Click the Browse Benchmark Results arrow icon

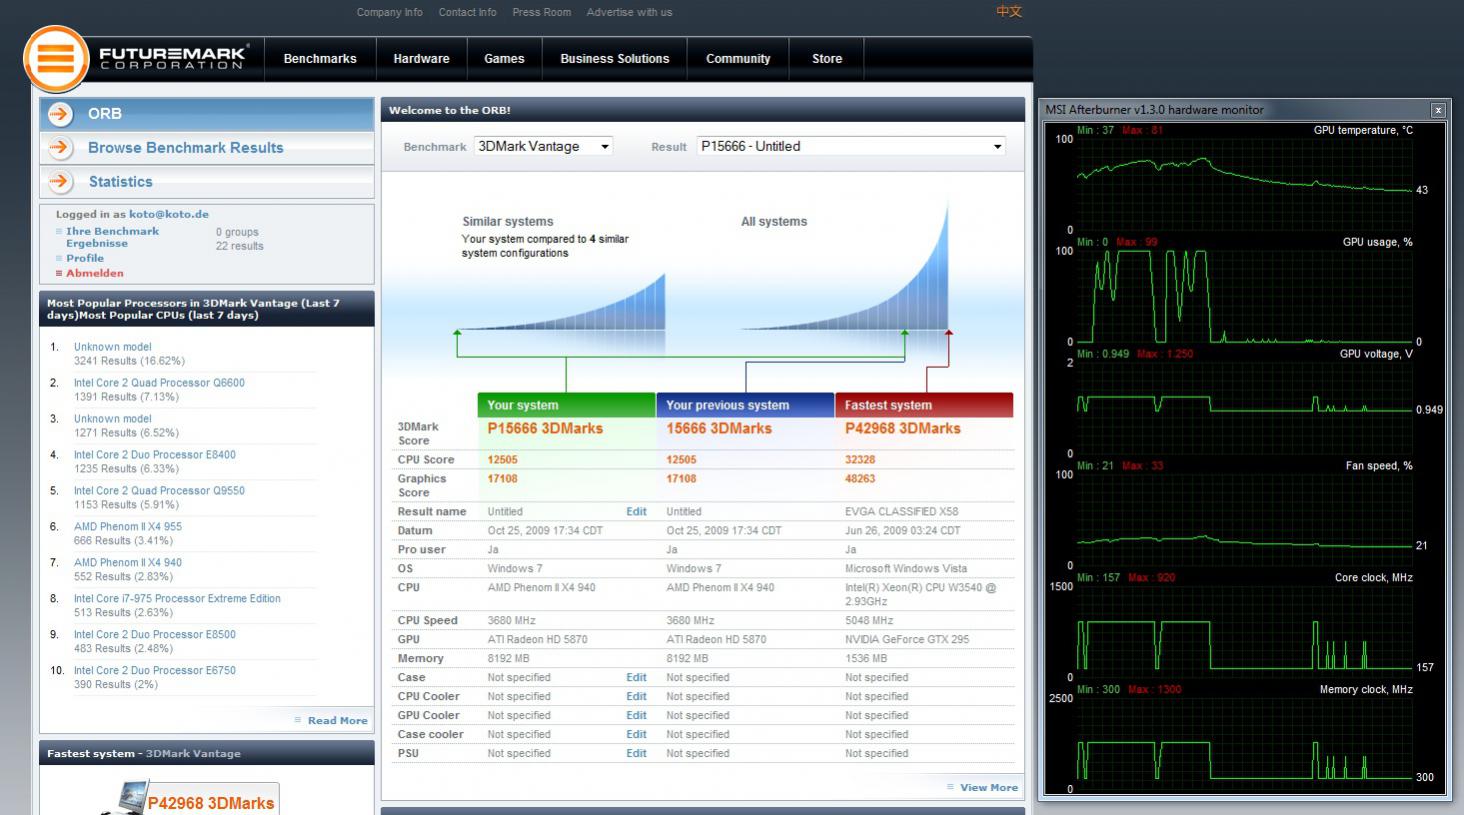(60, 148)
